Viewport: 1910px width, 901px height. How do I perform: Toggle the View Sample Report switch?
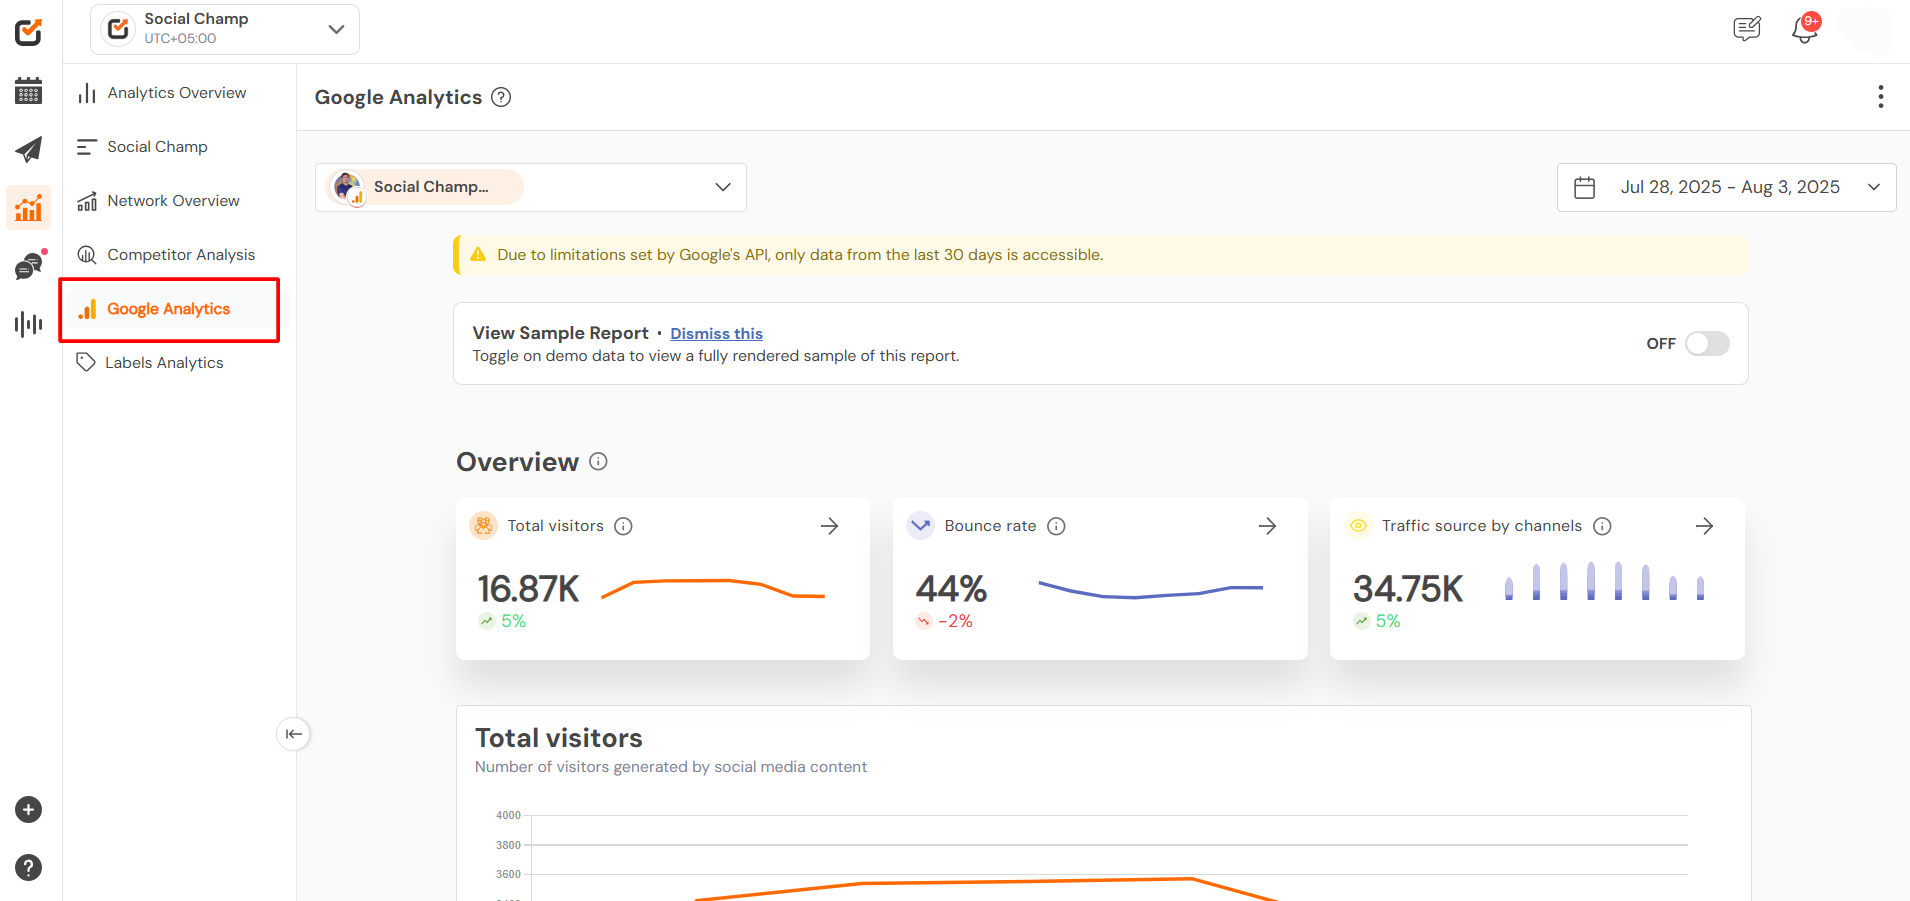[1707, 343]
